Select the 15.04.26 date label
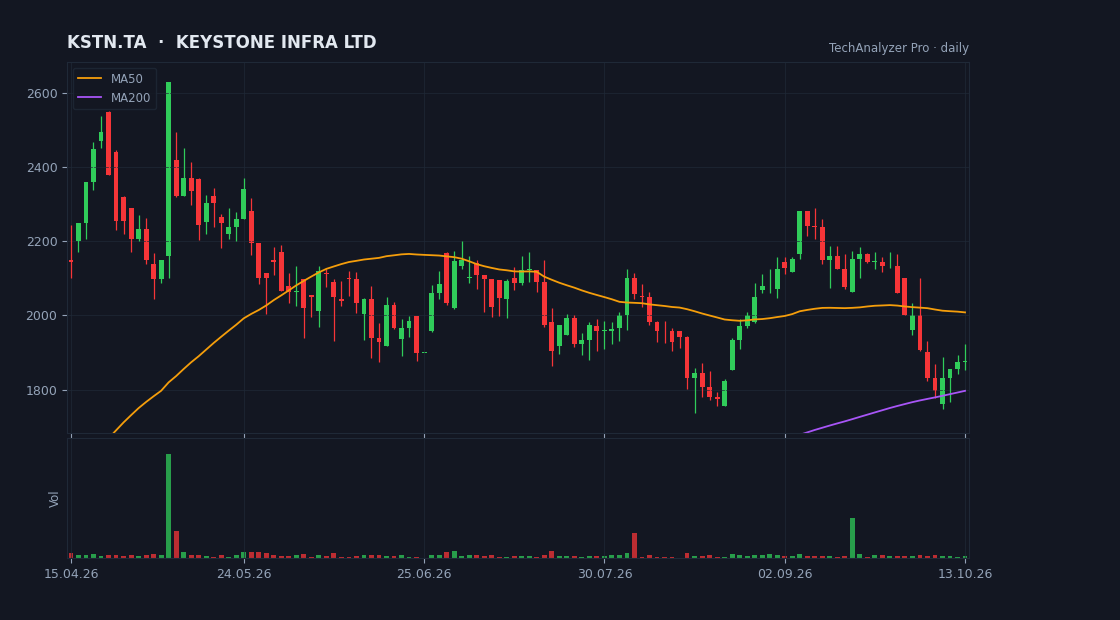This screenshot has width=1120, height=620. point(71,574)
